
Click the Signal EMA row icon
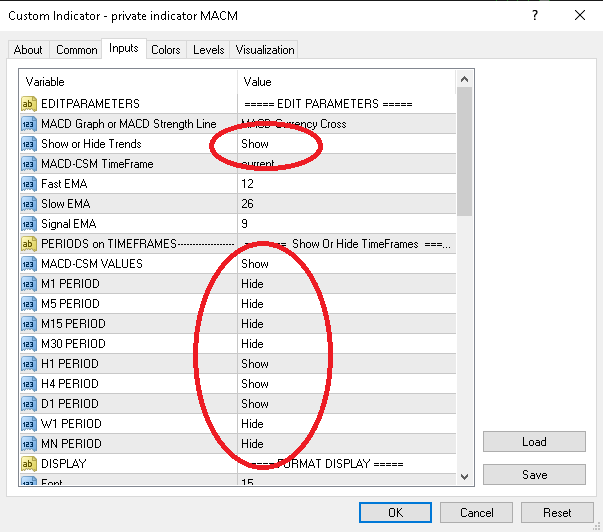(x=29, y=224)
